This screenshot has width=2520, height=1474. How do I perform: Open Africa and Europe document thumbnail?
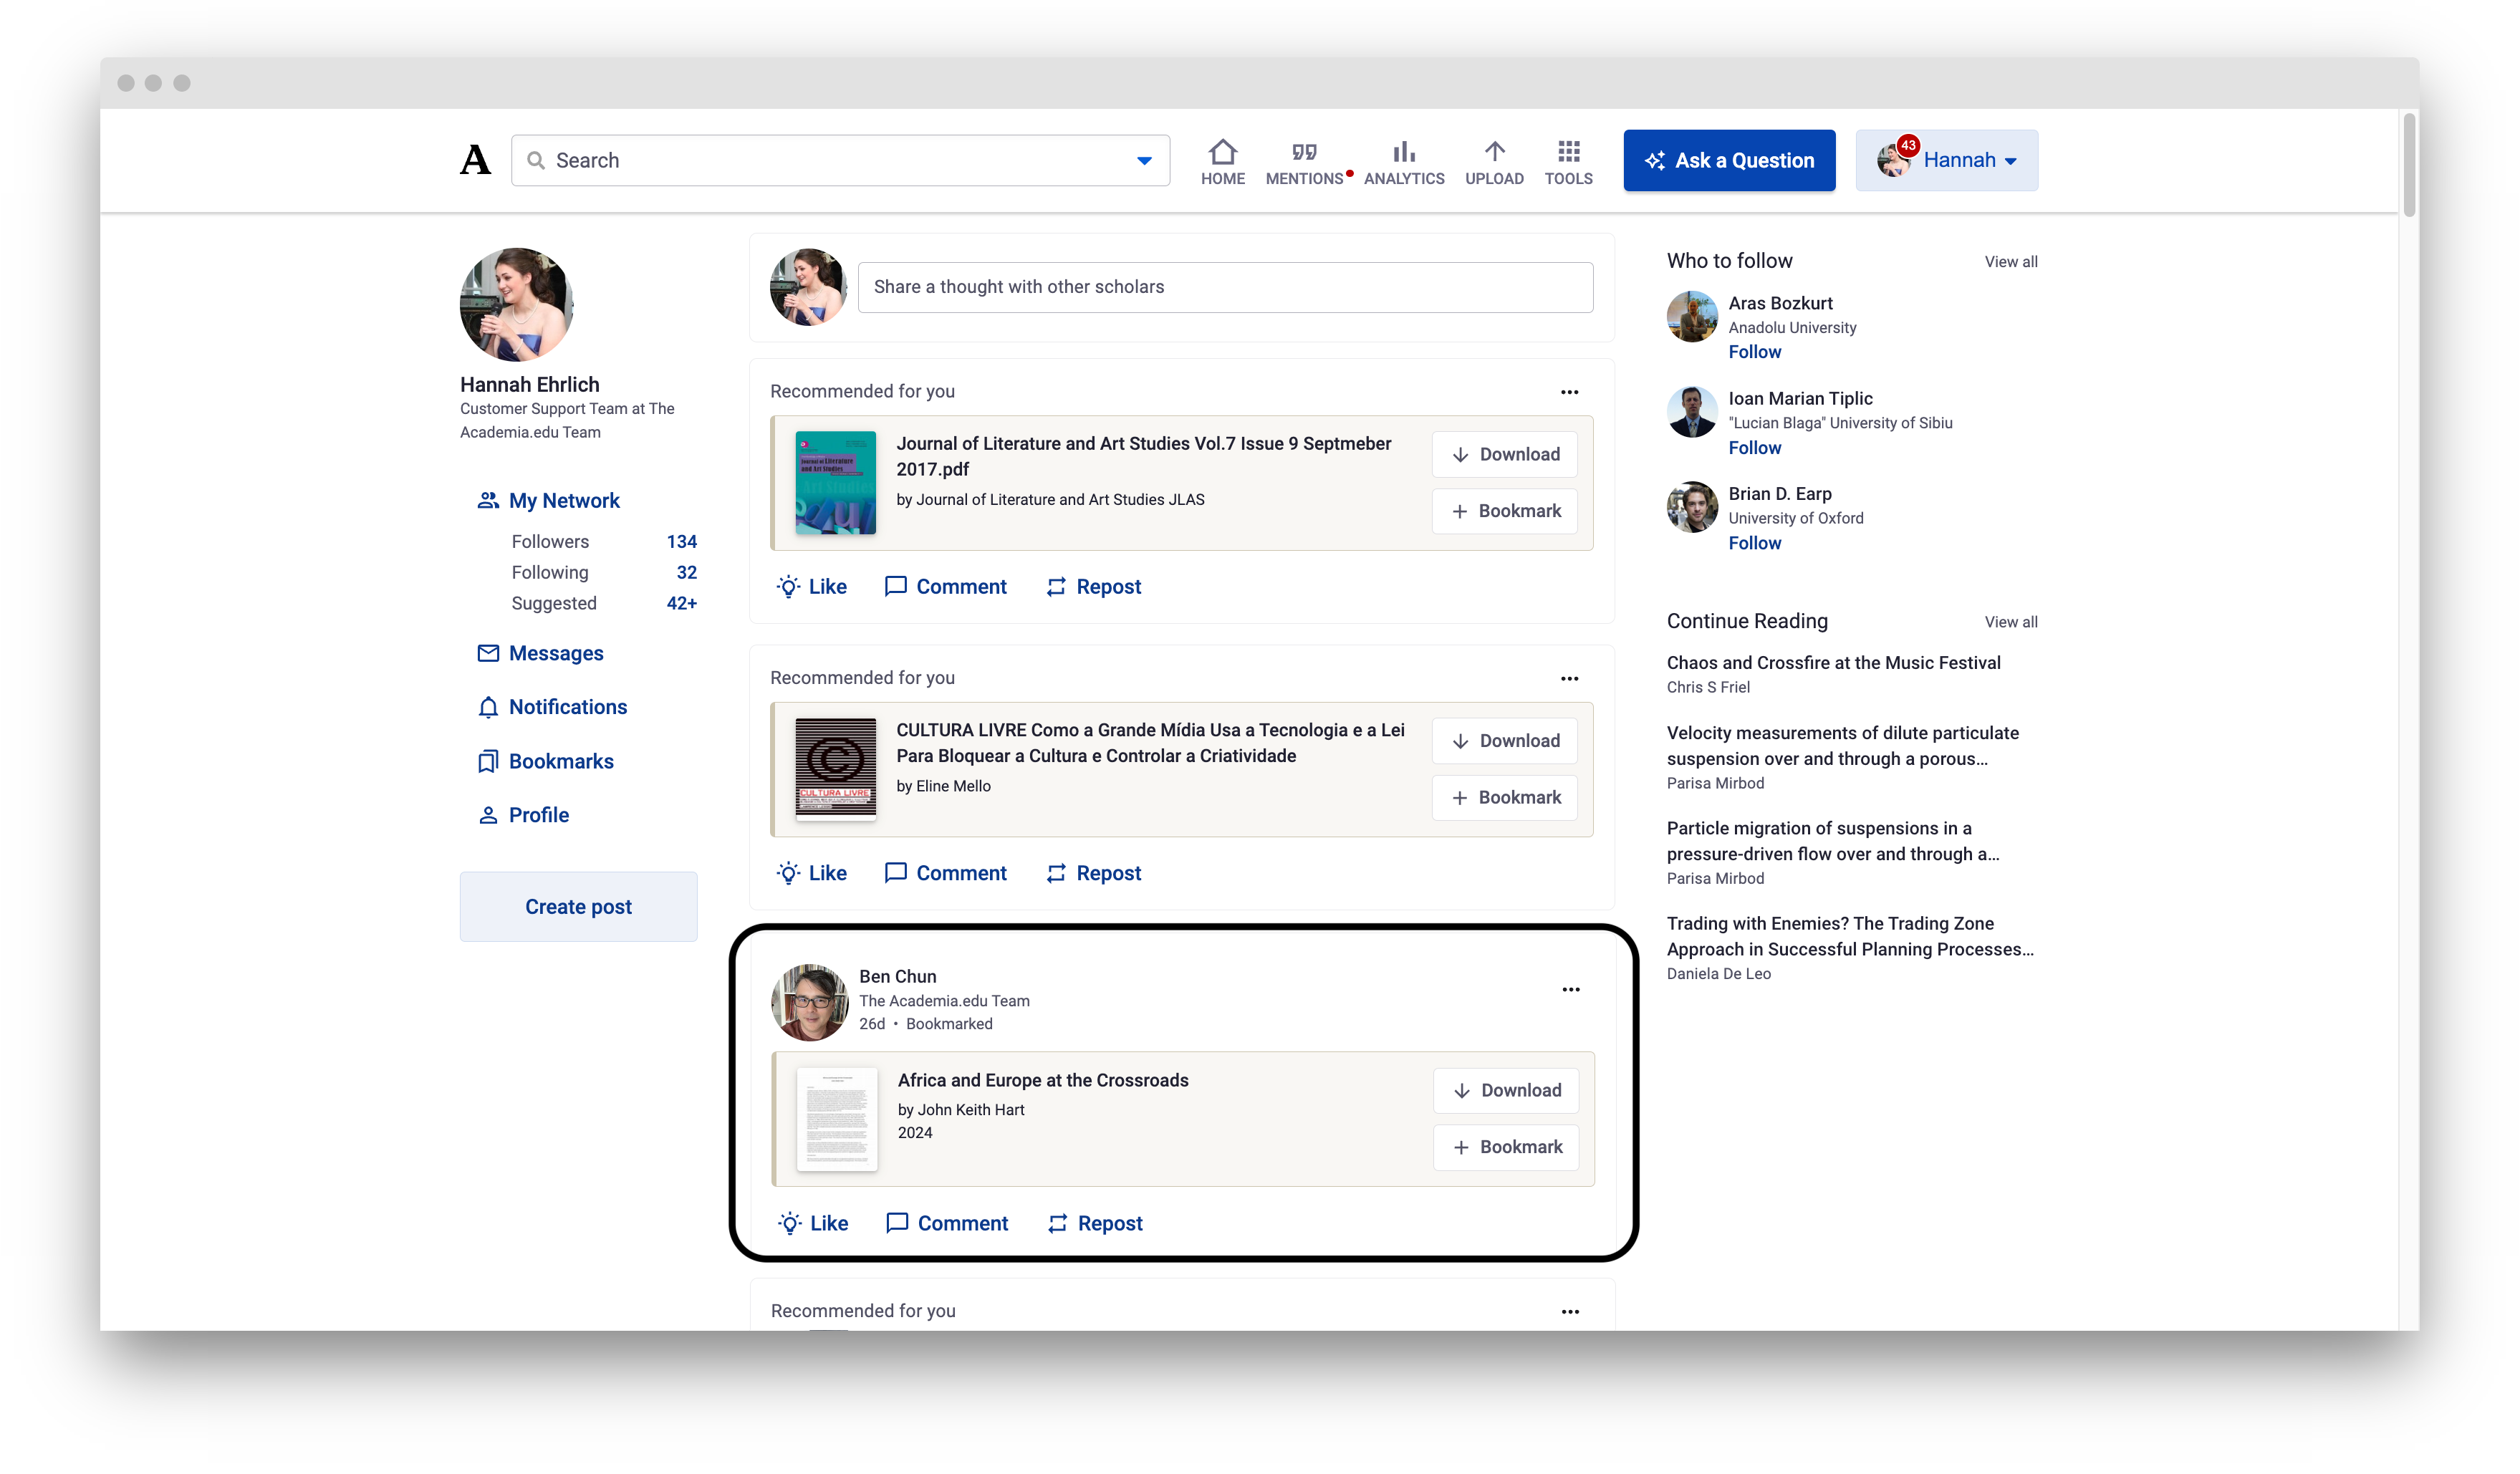(x=837, y=1119)
